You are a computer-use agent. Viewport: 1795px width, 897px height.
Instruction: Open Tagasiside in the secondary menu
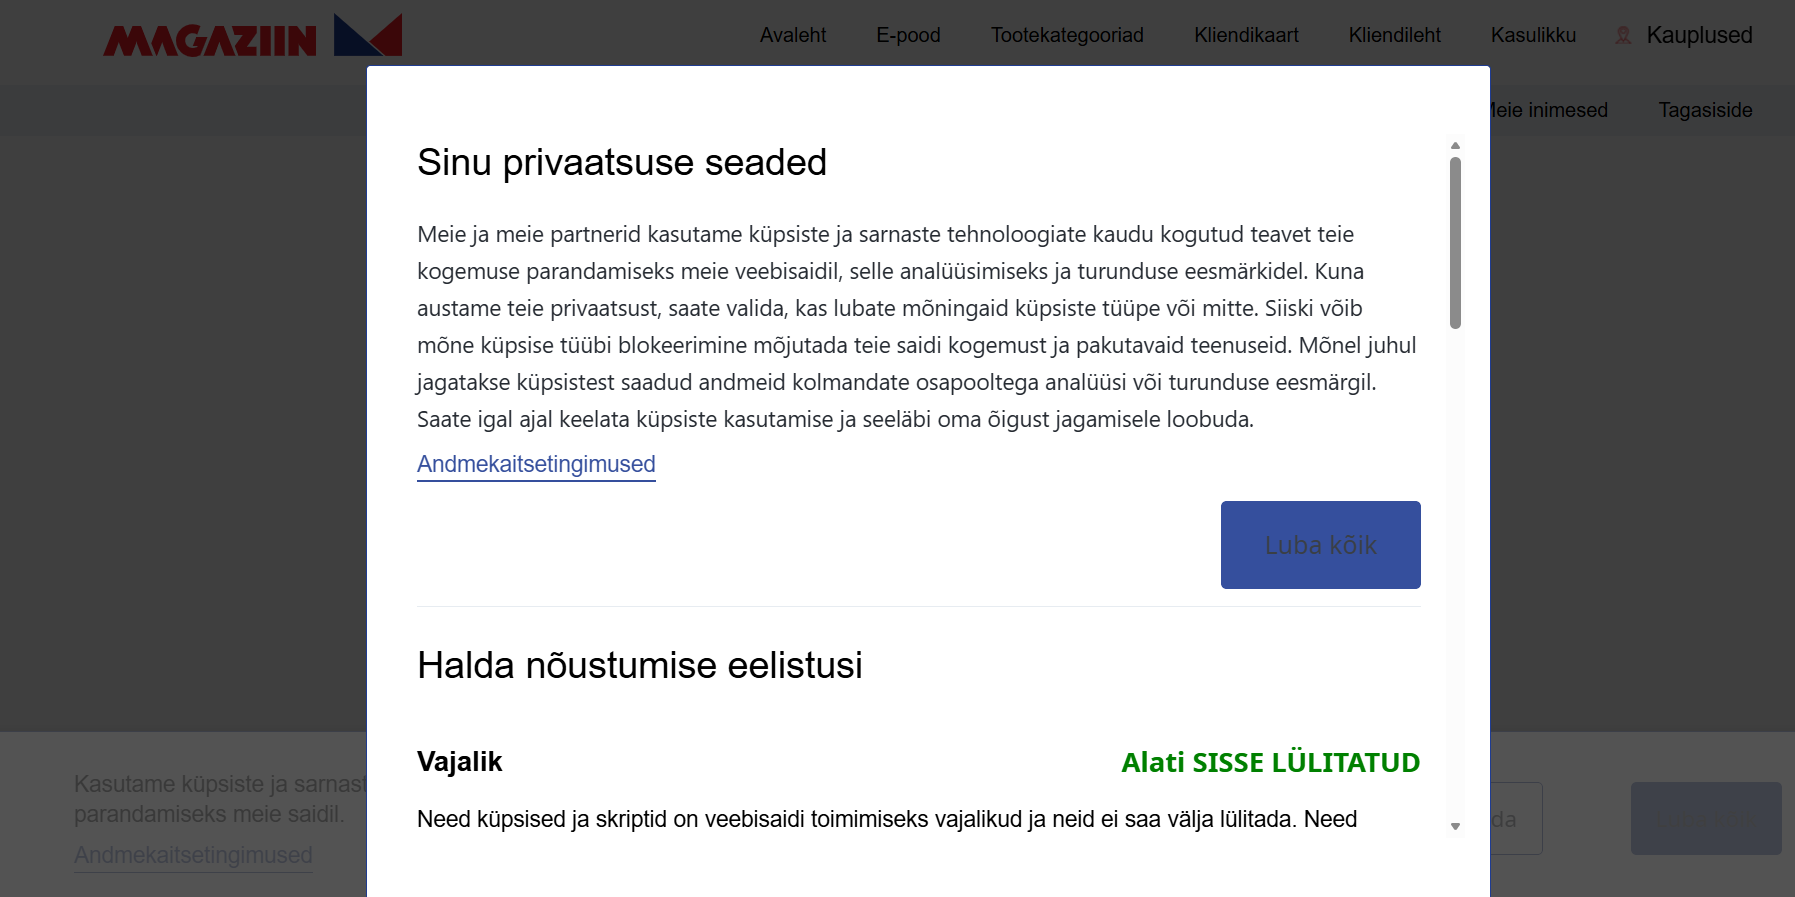coord(1705,110)
